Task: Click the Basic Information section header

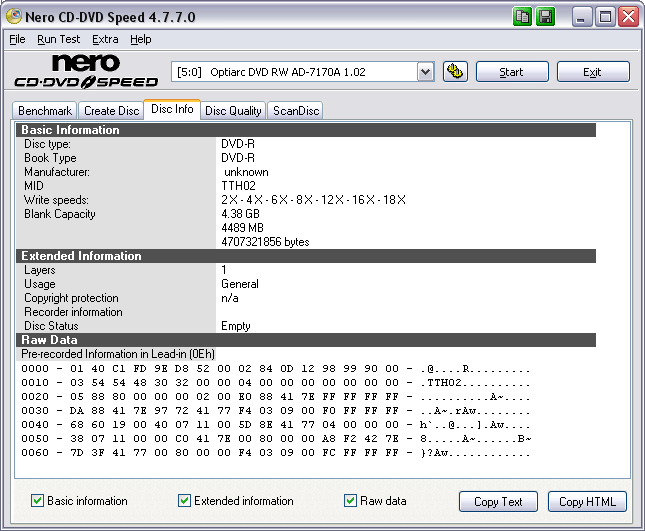Action: (306, 130)
